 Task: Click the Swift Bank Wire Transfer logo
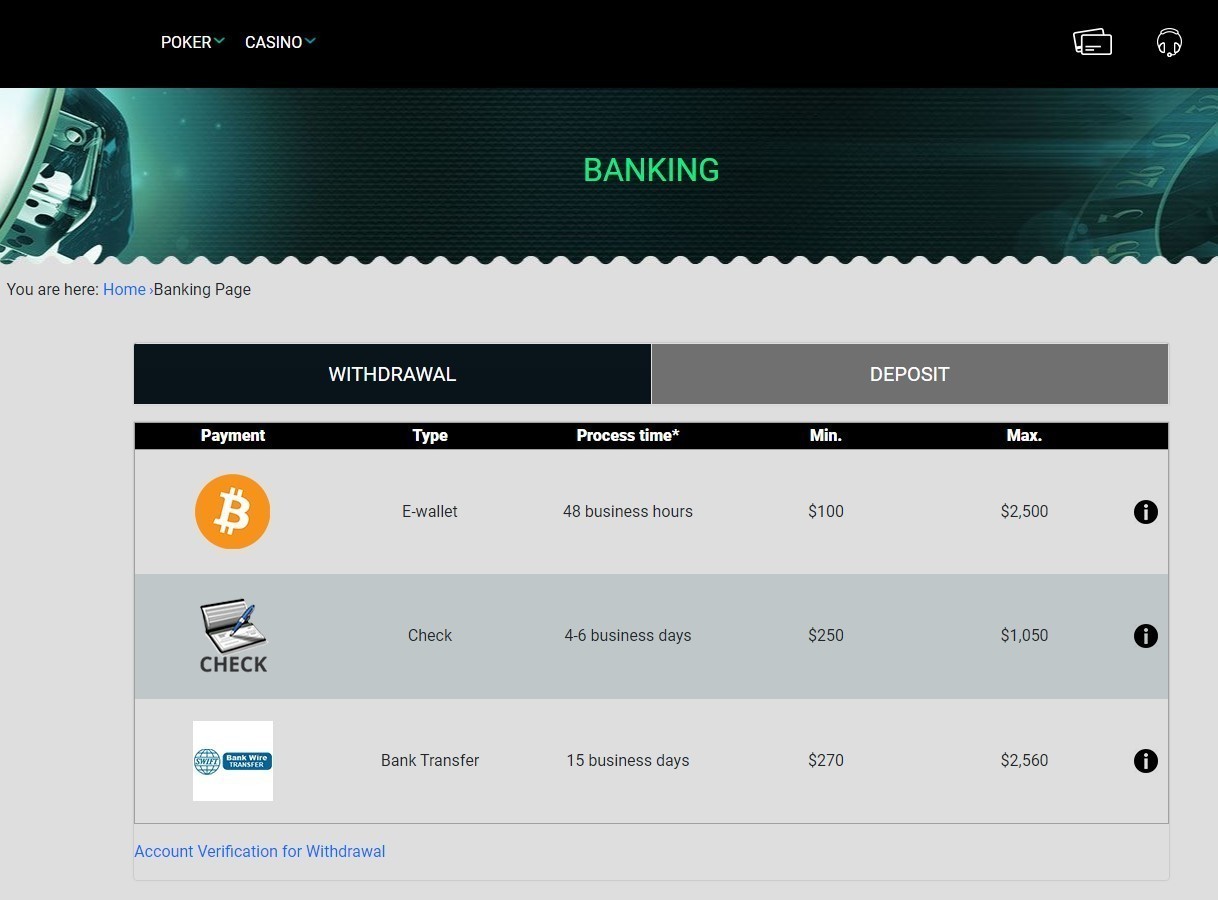point(233,760)
